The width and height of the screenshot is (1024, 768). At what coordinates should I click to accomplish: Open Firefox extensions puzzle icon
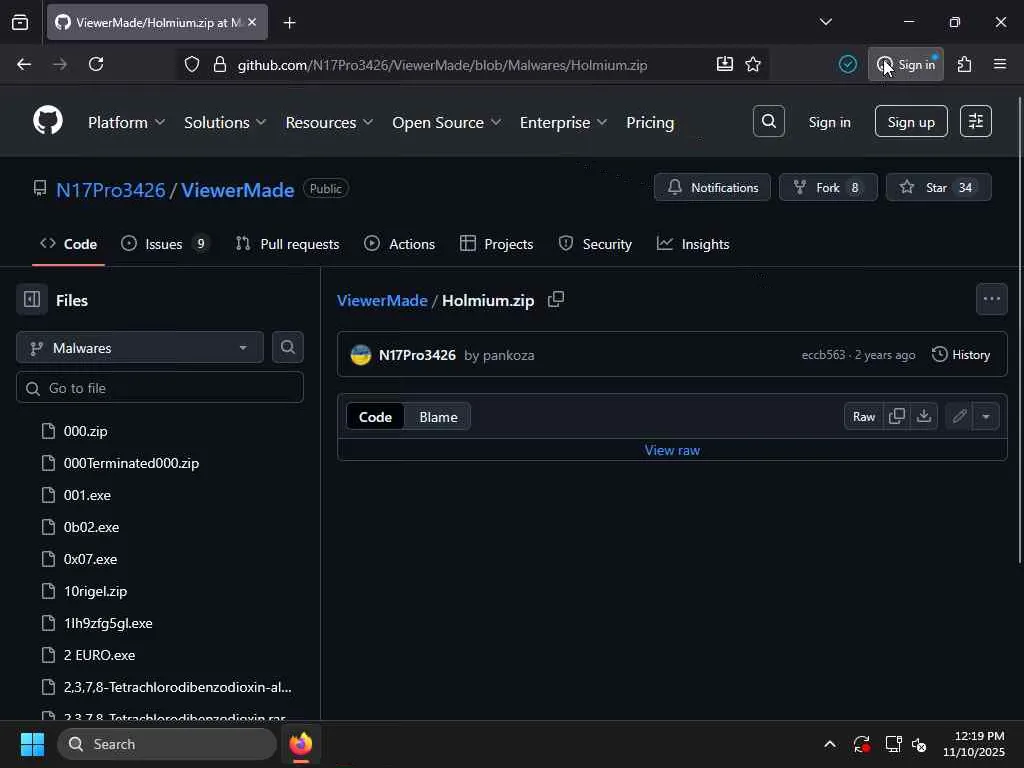pyautogui.click(x=965, y=64)
